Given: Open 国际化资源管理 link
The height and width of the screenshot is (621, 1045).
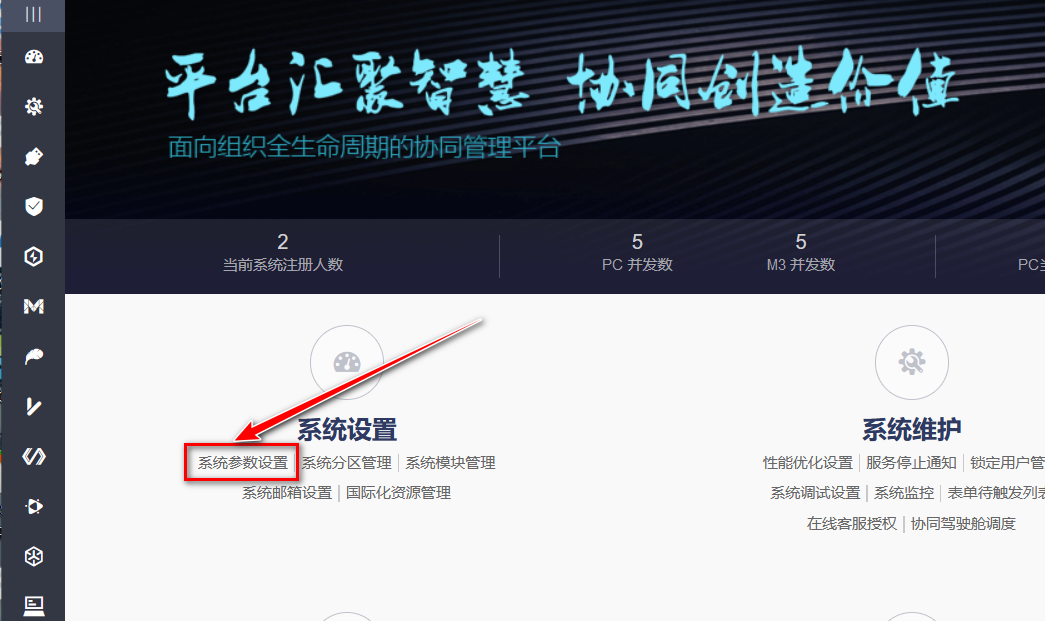Looking at the screenshot, I should (x=399, y=493).
